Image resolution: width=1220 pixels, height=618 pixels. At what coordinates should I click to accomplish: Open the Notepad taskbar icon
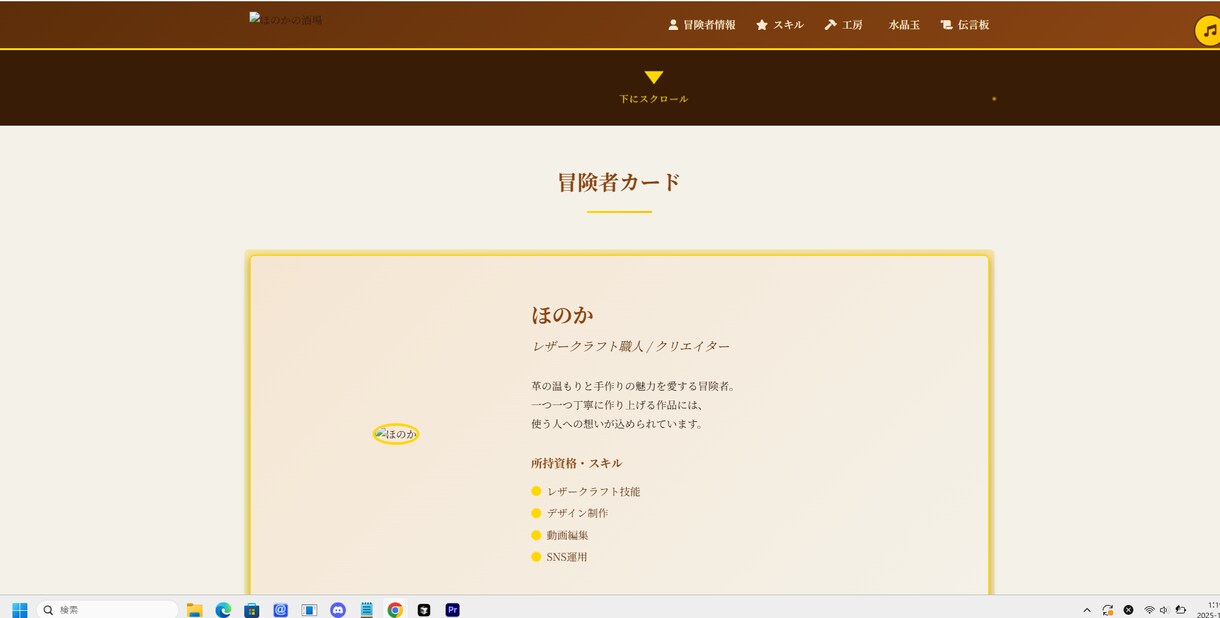pyautogui.click(x=367, y=610)
